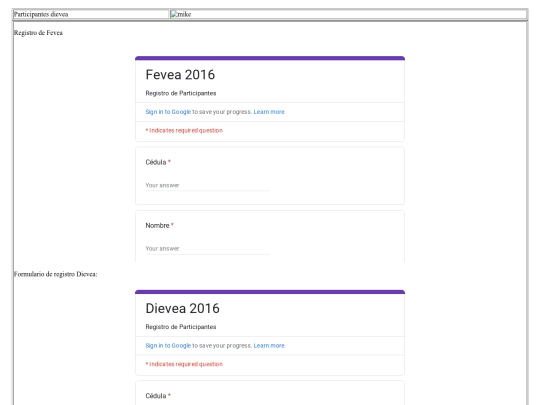Image resolution: width=540 pixels, height=405 pixels.
Task: Click the broken mike image
Action: 181,14
